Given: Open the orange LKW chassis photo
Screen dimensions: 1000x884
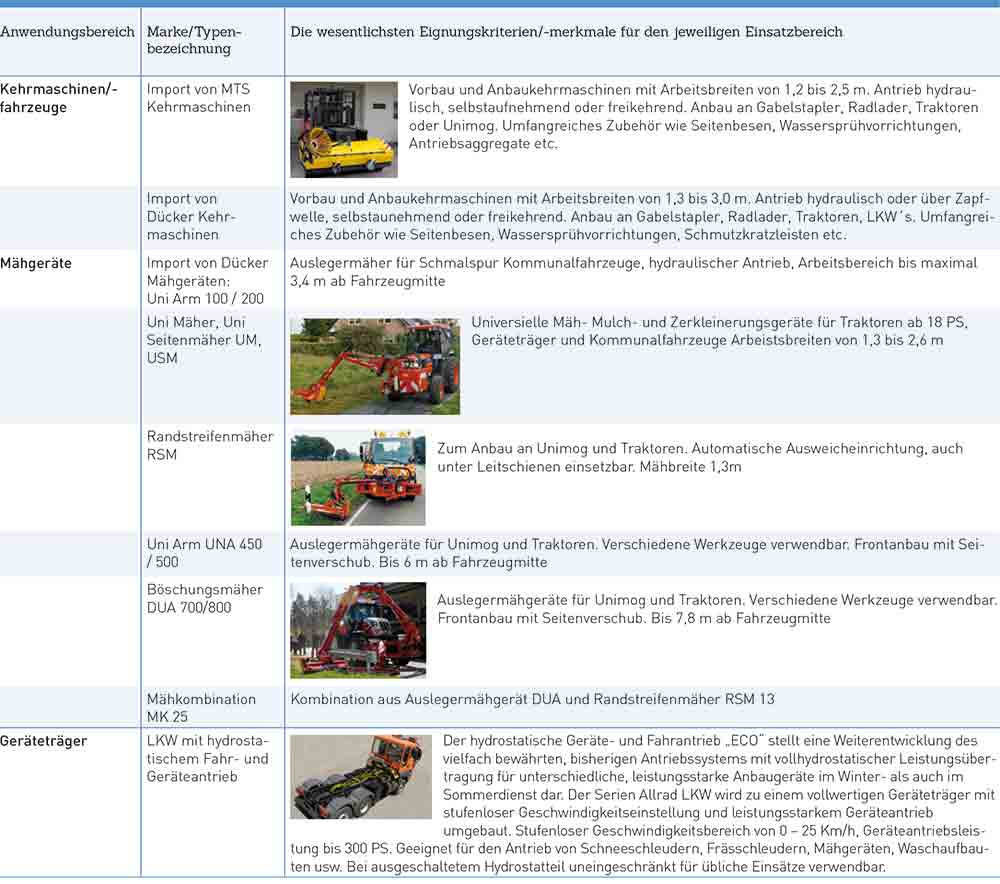Looking at the screenshot, I should pyautogui.click(x=361, y=777).
